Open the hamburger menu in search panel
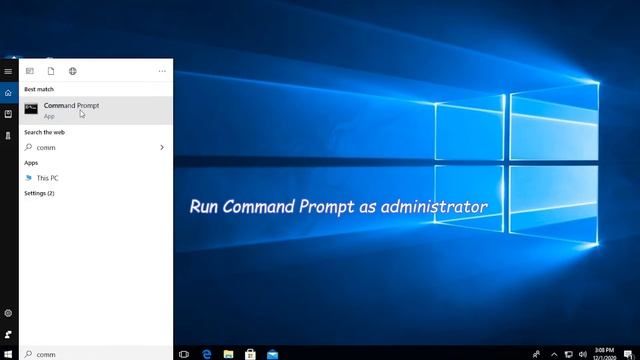The image size is (640, 360). (8, 71)
